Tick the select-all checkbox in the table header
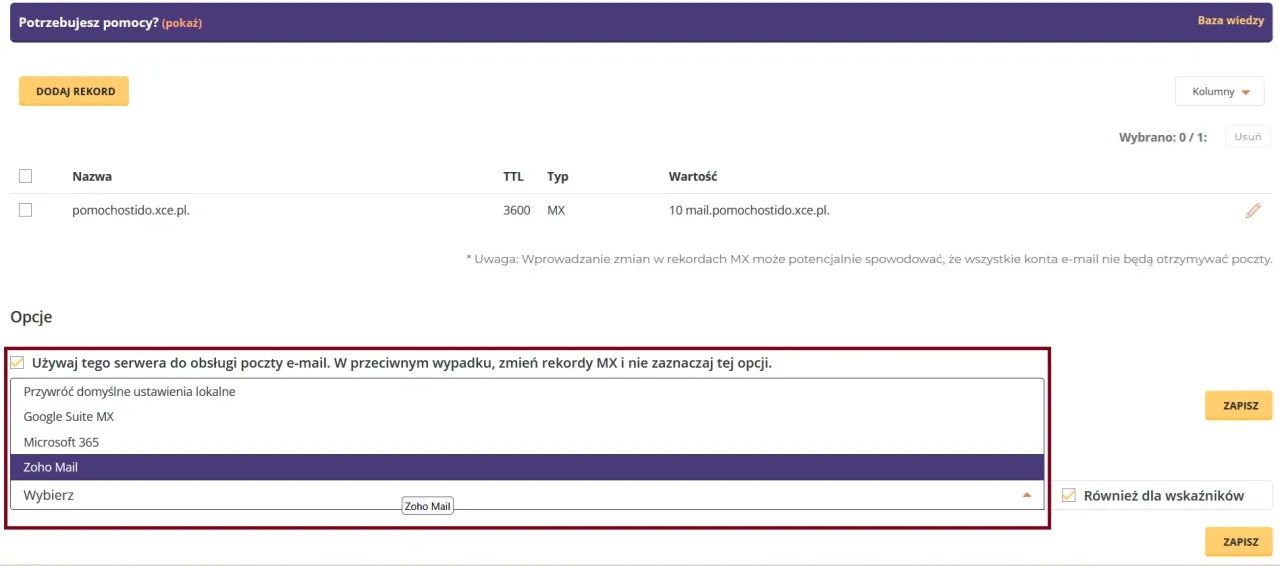This screenshot has height=566, width=1280. click(26, 176)
